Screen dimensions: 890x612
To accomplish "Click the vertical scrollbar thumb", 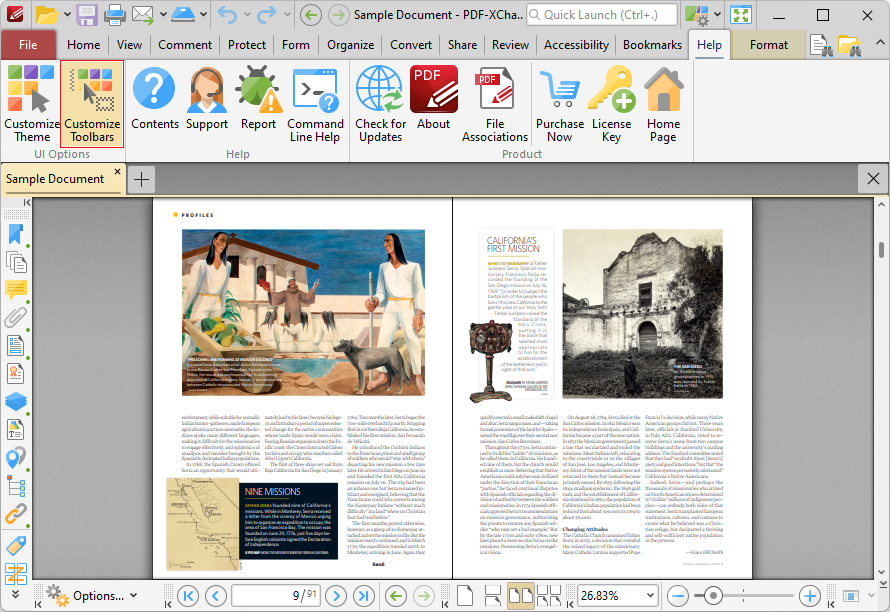I will pos(881,250).
